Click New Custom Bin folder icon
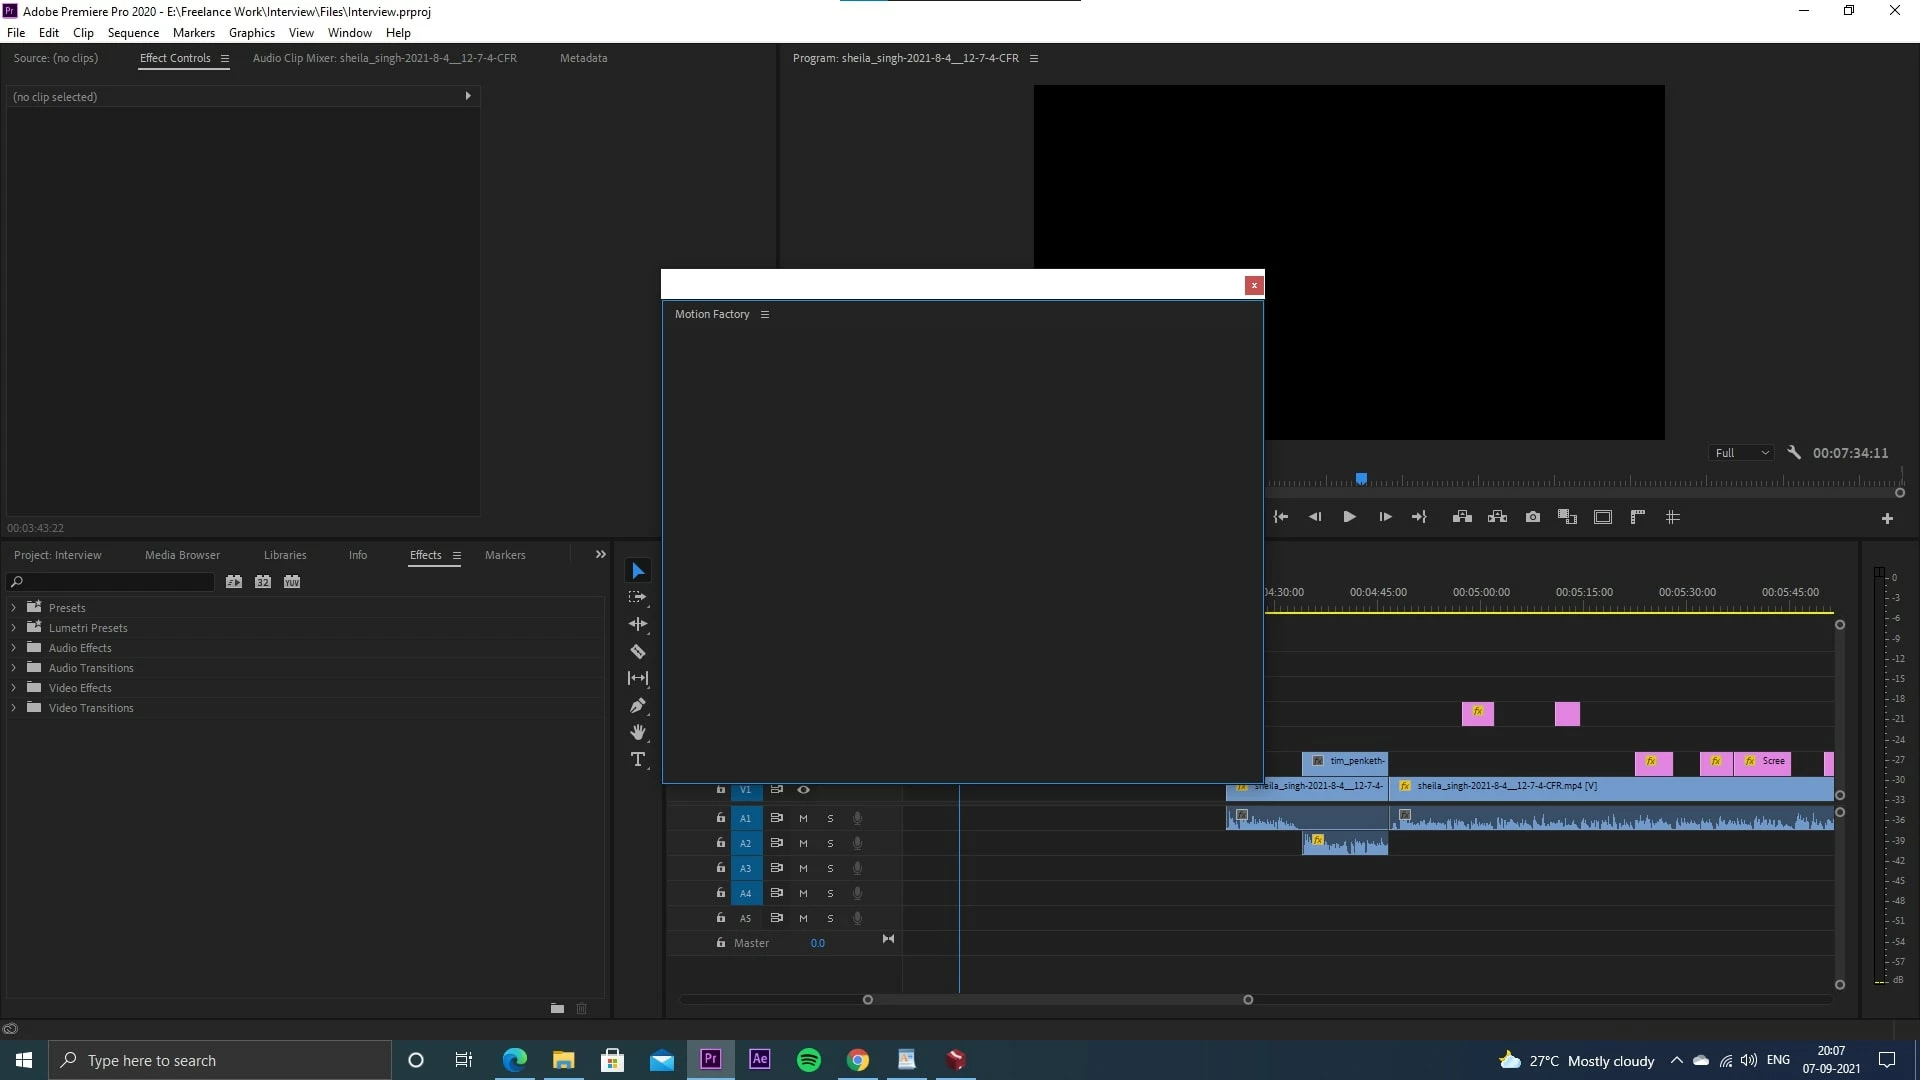The height and width of the screenshot is (1080, 1920). point(557,1008)
